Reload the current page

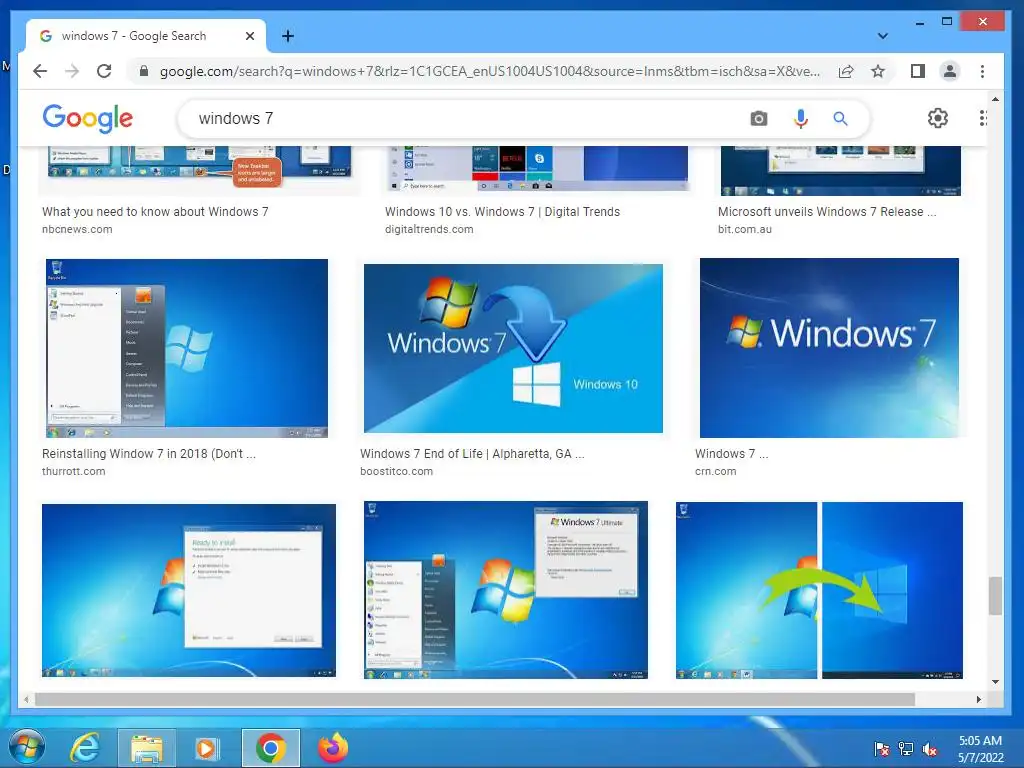point(104,71)
